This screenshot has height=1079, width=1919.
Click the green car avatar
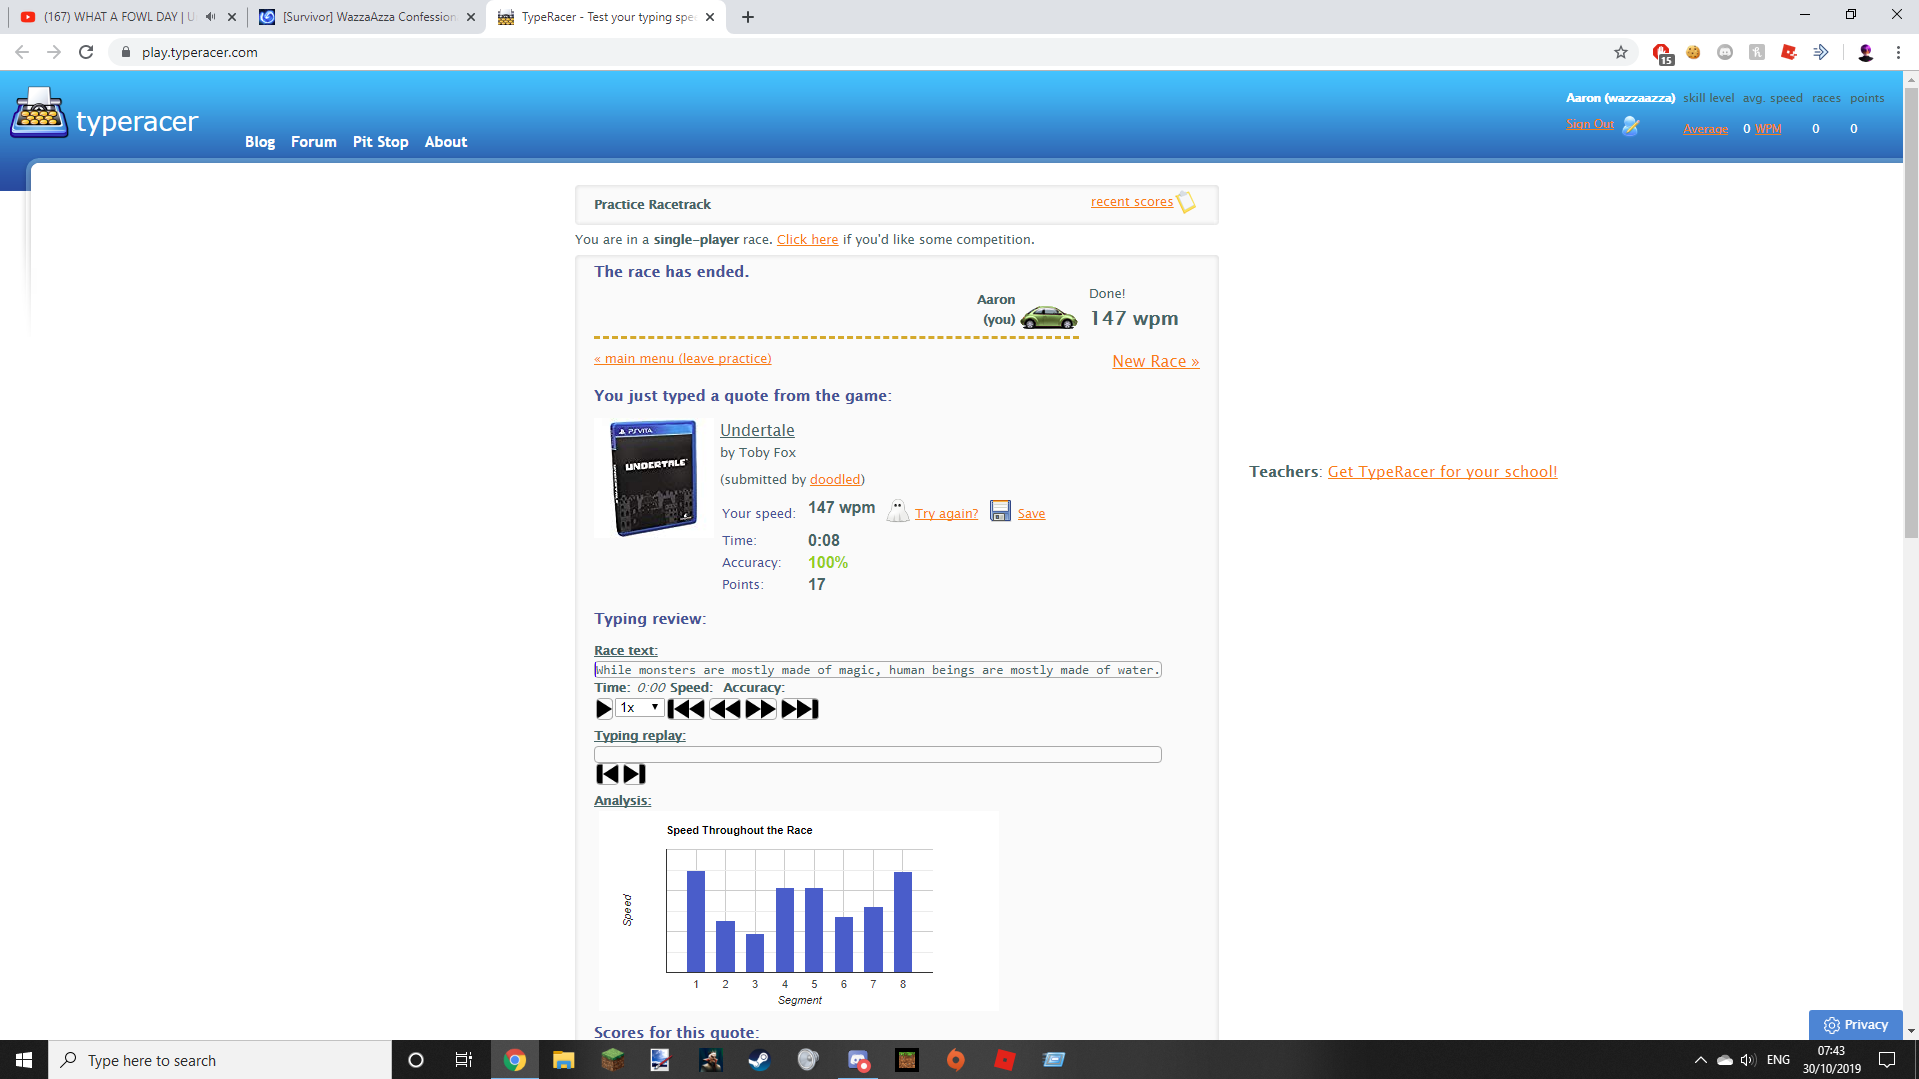coord(1048,317)
